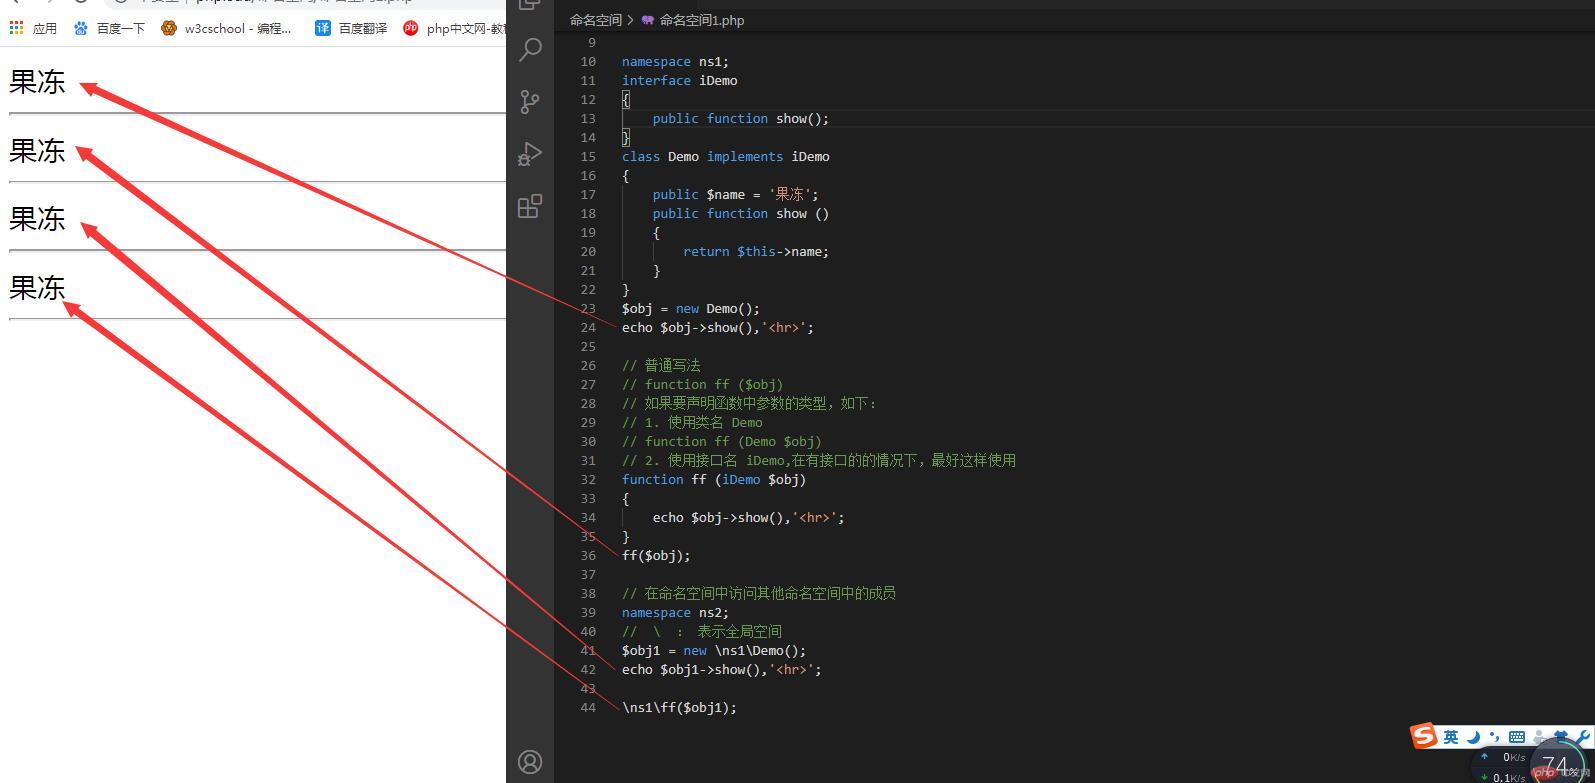Click '// 1. 使用类名 Demo' comment line
Image resolution: width=1595 pixels, height=783 pixels.
click(692, 422)
